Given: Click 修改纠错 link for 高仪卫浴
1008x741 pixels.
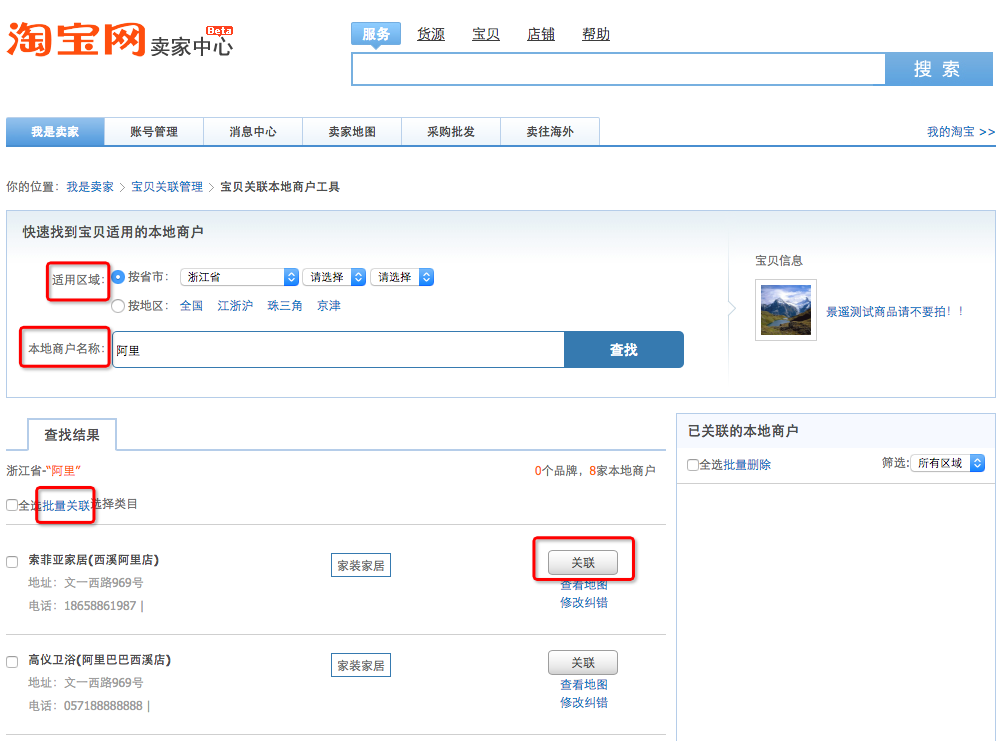Looking at the screenshot, I should pos(584,703).
